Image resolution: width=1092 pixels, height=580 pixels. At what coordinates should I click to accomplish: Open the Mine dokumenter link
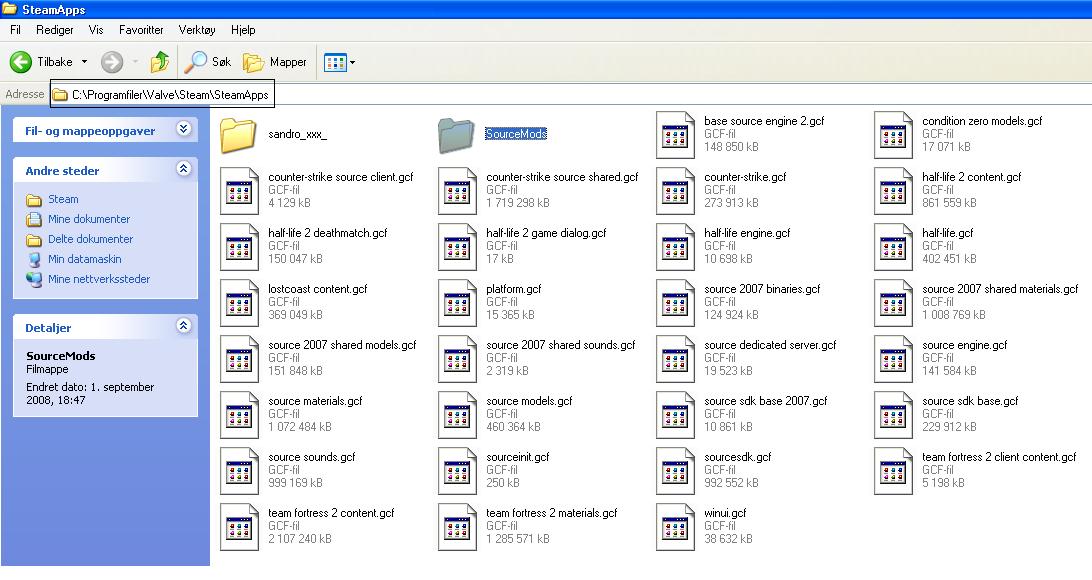[89, 219]
